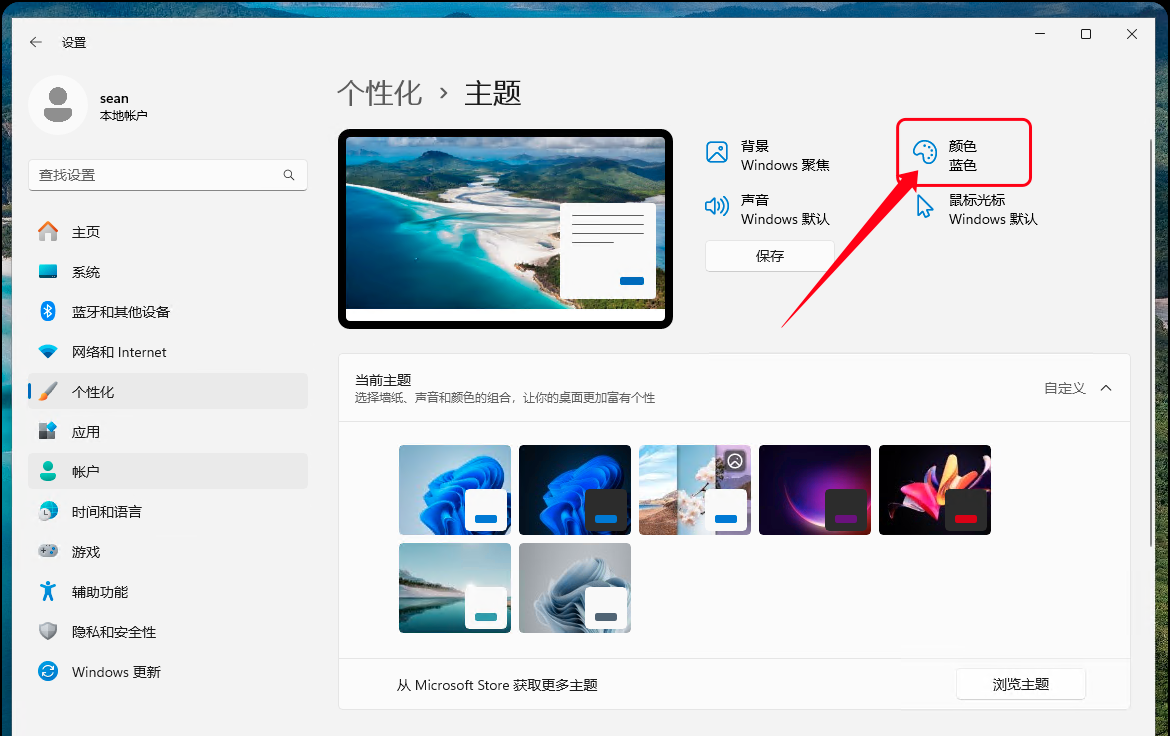Click the accessibility person icon for 辅助功能

(x=48, y=591)
